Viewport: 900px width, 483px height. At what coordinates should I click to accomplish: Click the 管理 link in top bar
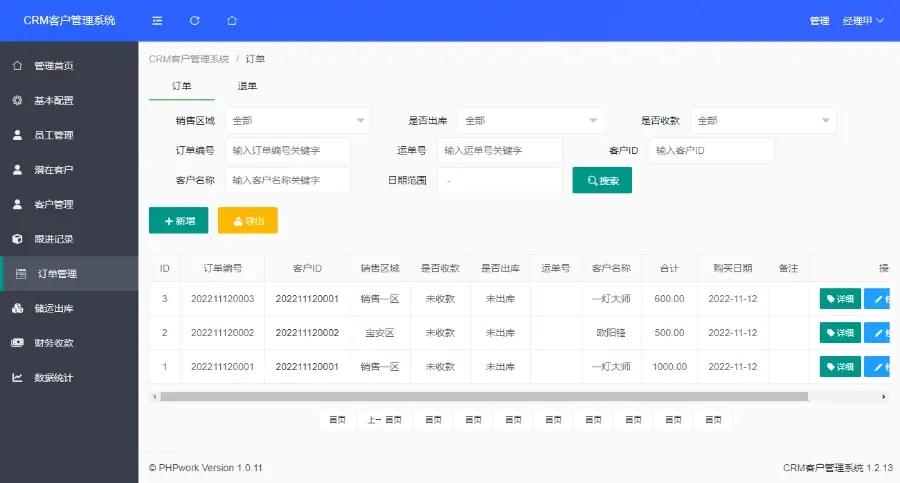[819, 21]
